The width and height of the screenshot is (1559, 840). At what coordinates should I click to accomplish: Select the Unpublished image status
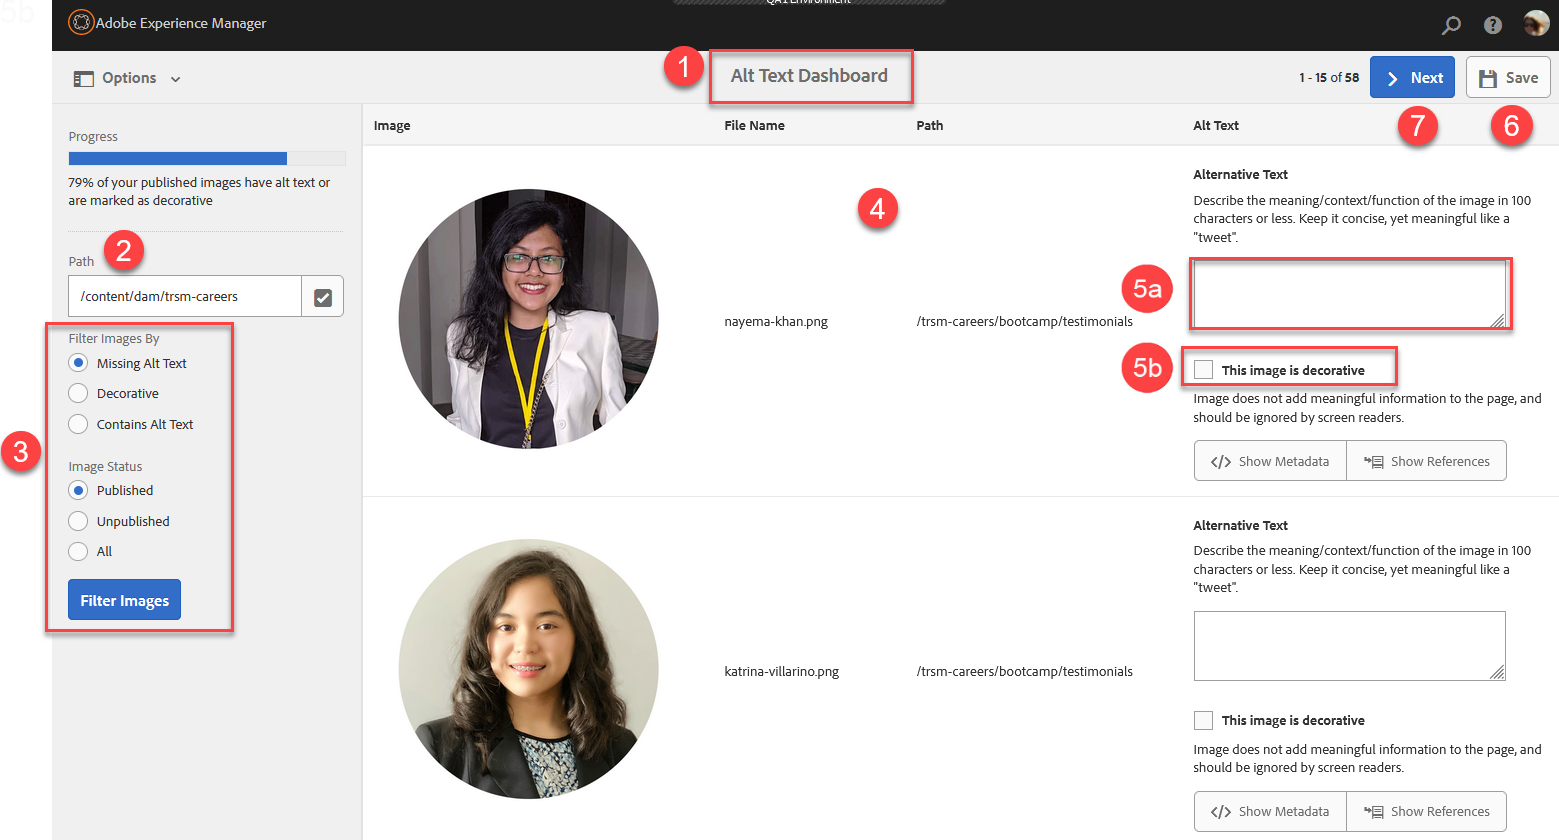[78, 521]
